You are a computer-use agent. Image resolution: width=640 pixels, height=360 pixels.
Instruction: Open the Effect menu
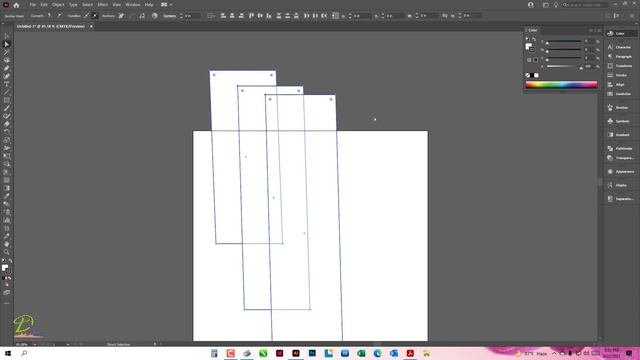click(102, 4)
